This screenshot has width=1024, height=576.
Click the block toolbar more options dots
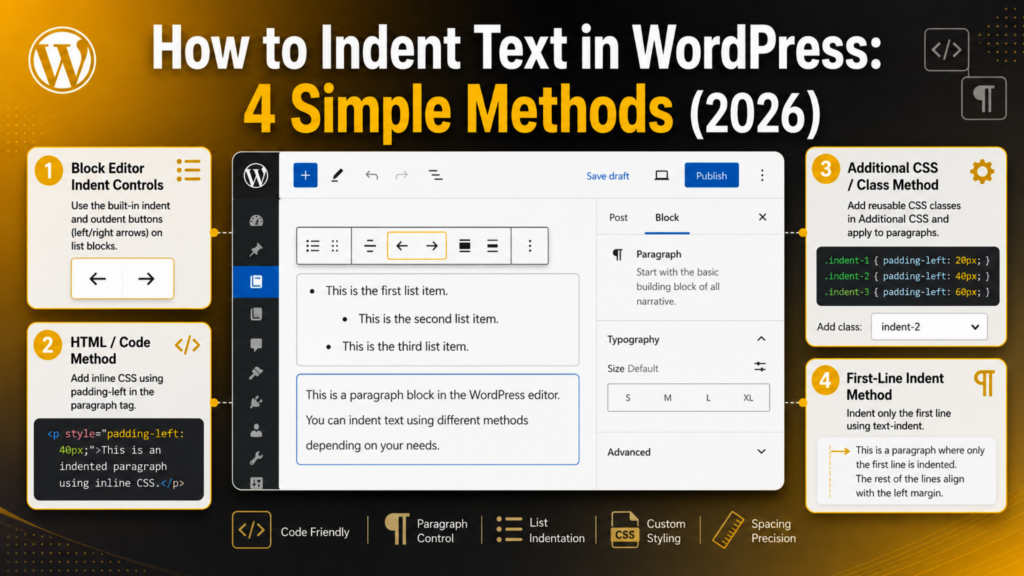pyautogui.click(x=530, y=246)
